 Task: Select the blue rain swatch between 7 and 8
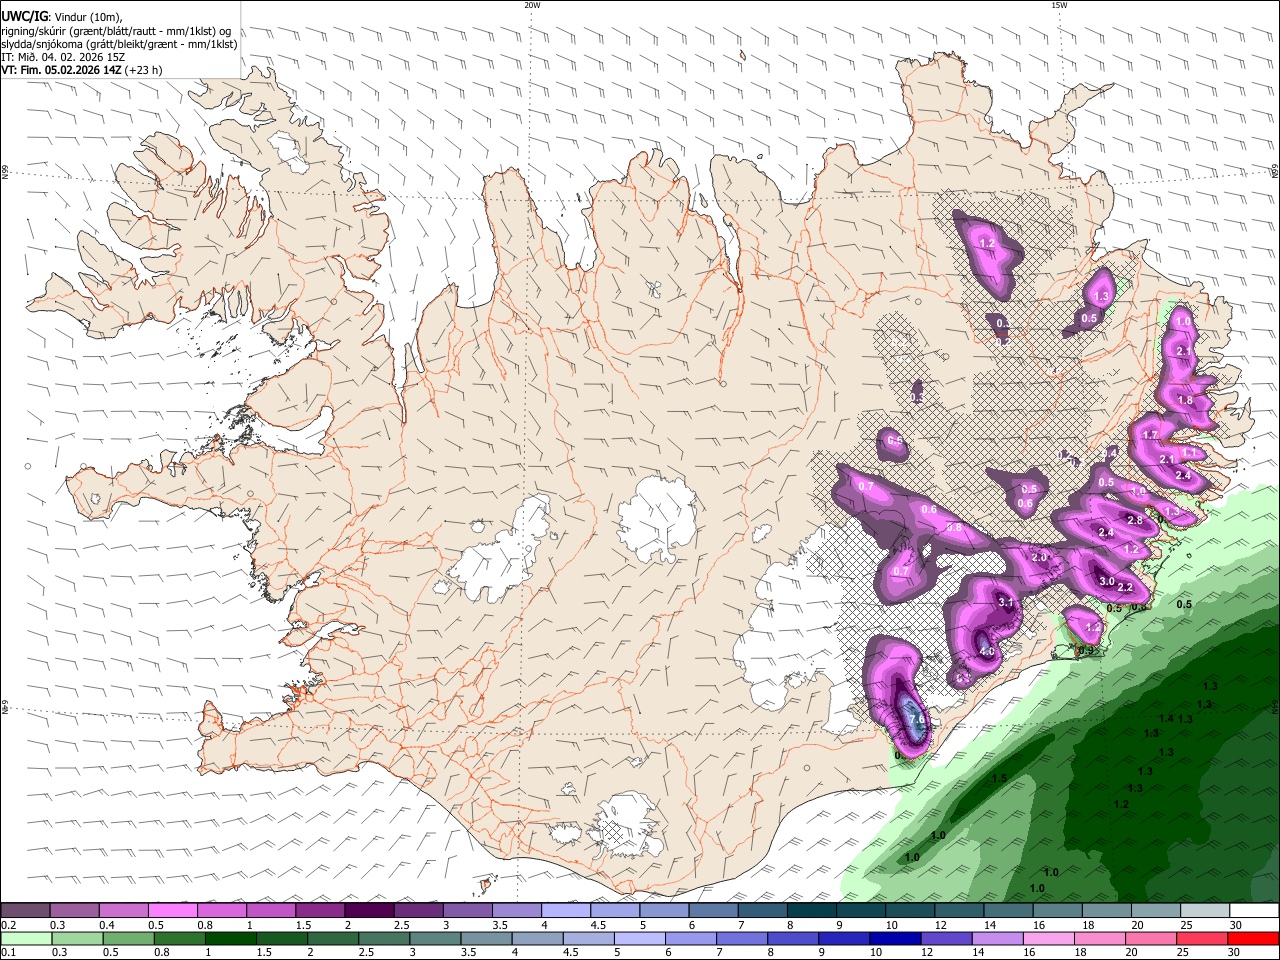click(x=744, y=939)
